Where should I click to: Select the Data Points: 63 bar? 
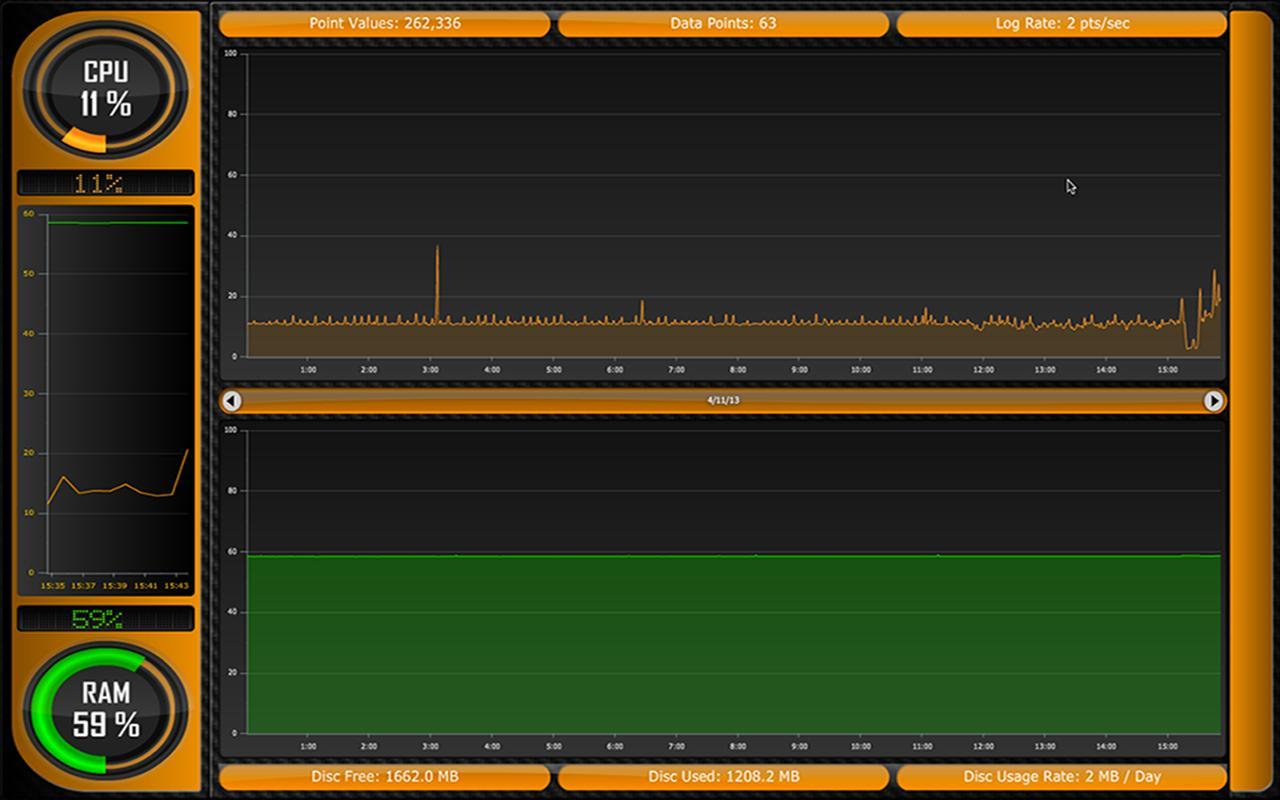(723, 23)
